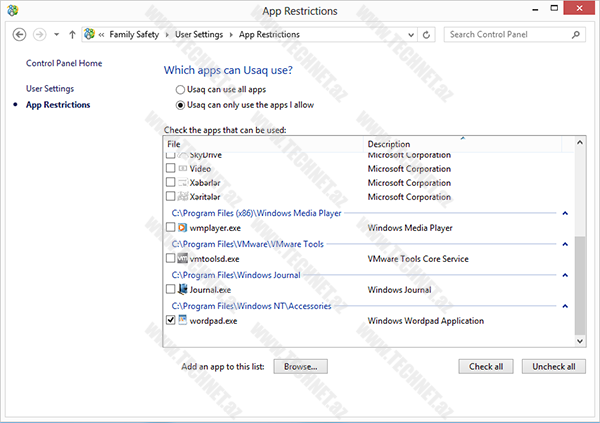Tick the Journal.exe checkbox
The width and height of the screenshot is (600, 423).
[170, 289]
